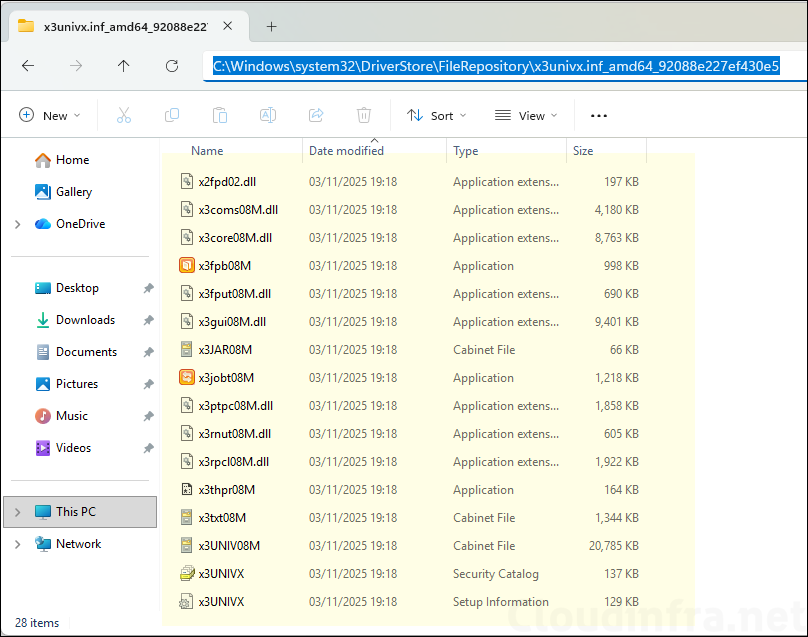808x637 pixels.
Task: Refresh the current folder view
Action: [x=171, y=66]
